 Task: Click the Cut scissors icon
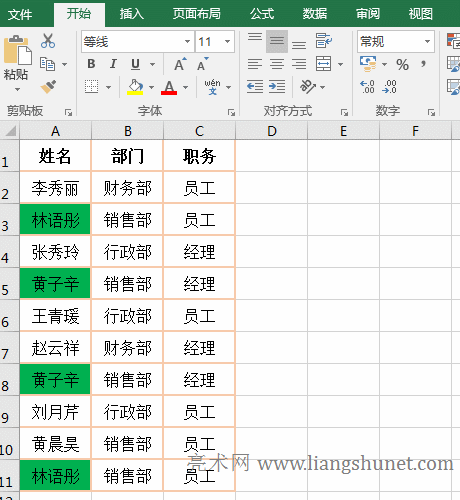coord(48,41)
